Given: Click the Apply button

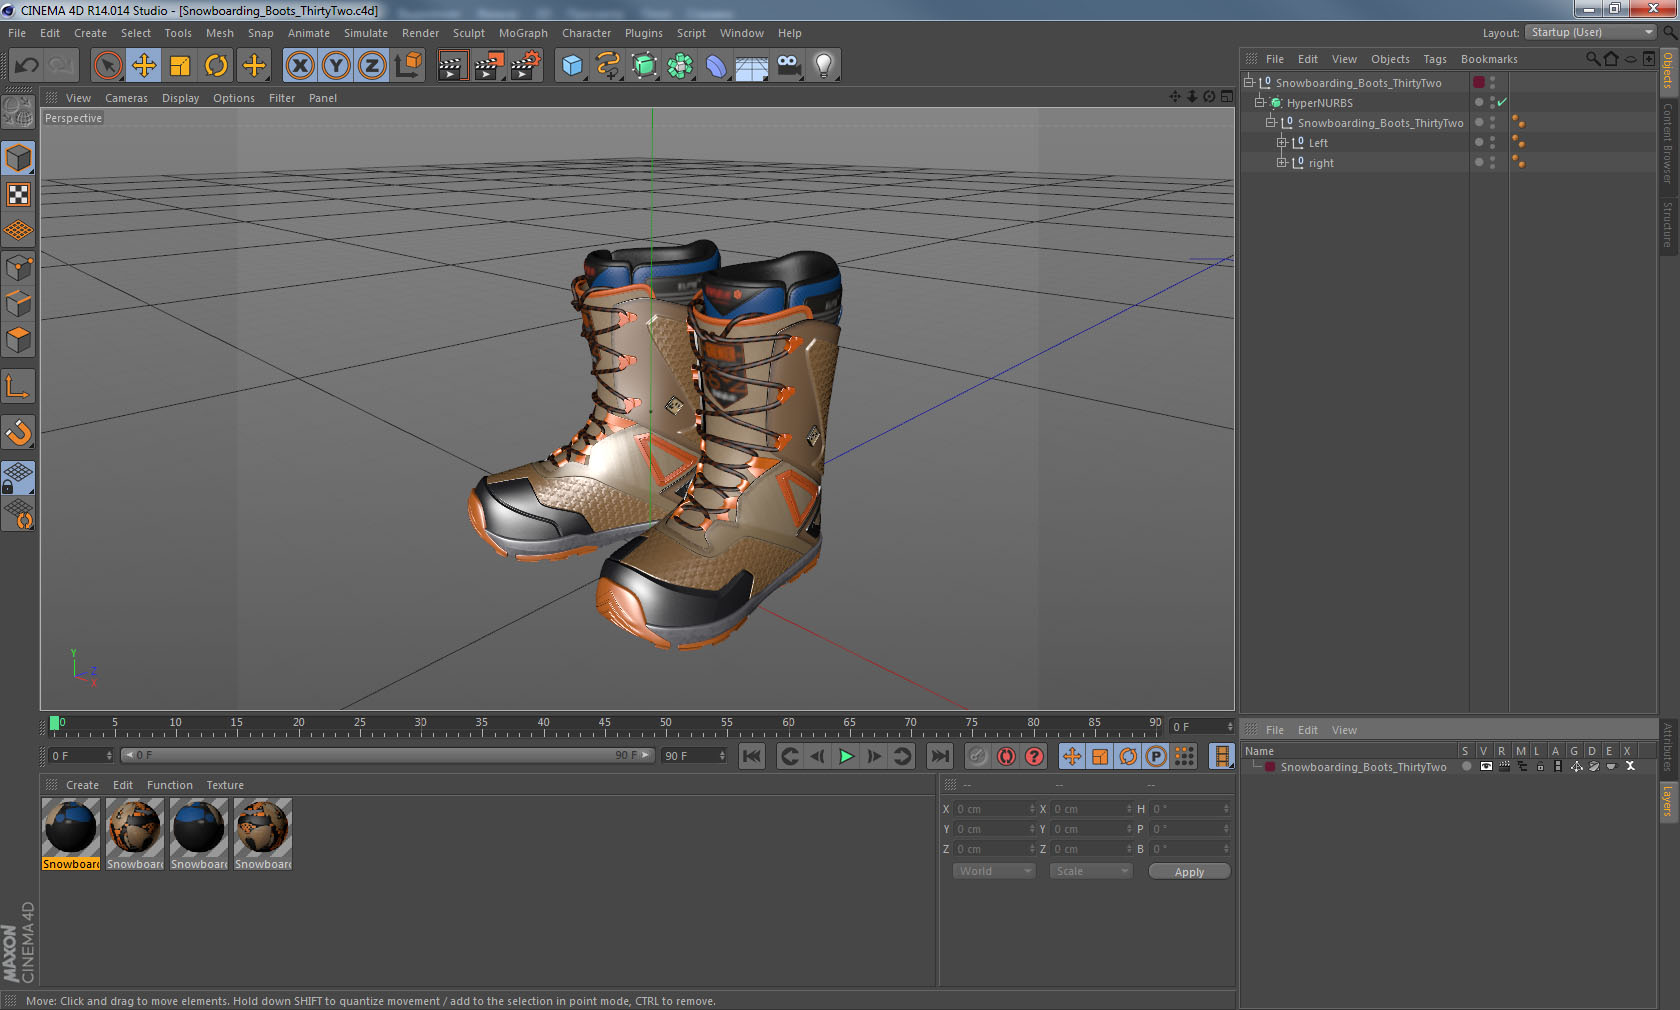Looking at the screenshot, I should coord(1189,872).
